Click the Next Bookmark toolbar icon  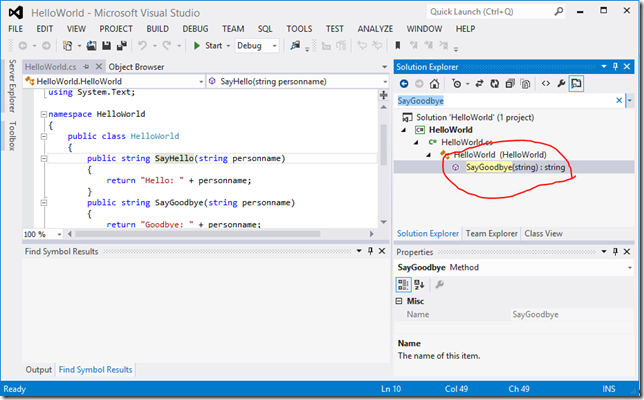(428, 46)
